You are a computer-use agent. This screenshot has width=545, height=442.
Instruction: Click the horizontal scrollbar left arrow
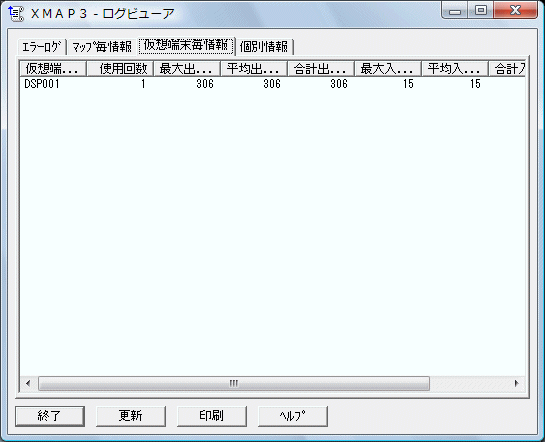pos(28,383)
